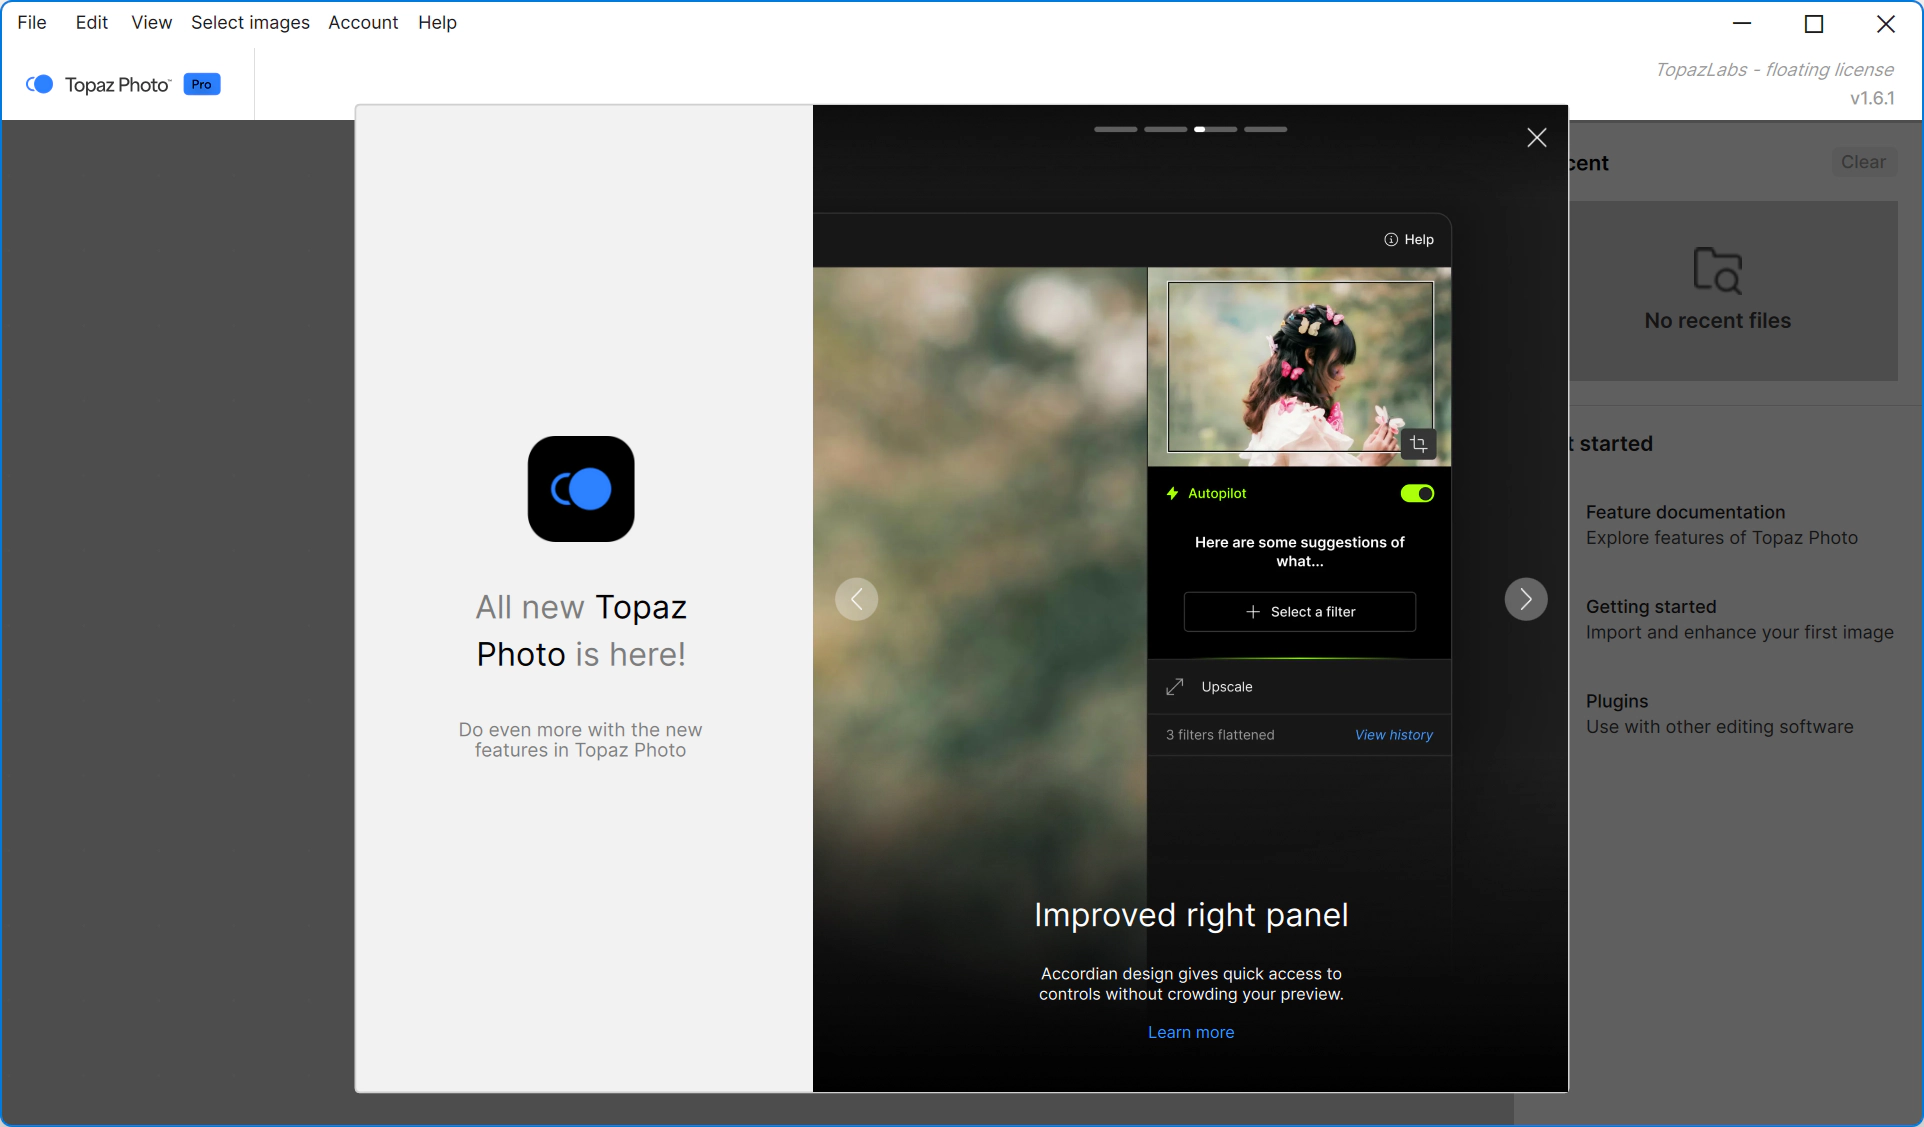1924x1127 pixels.
Task: Open the File menu
Action: [x=32, y=22]
